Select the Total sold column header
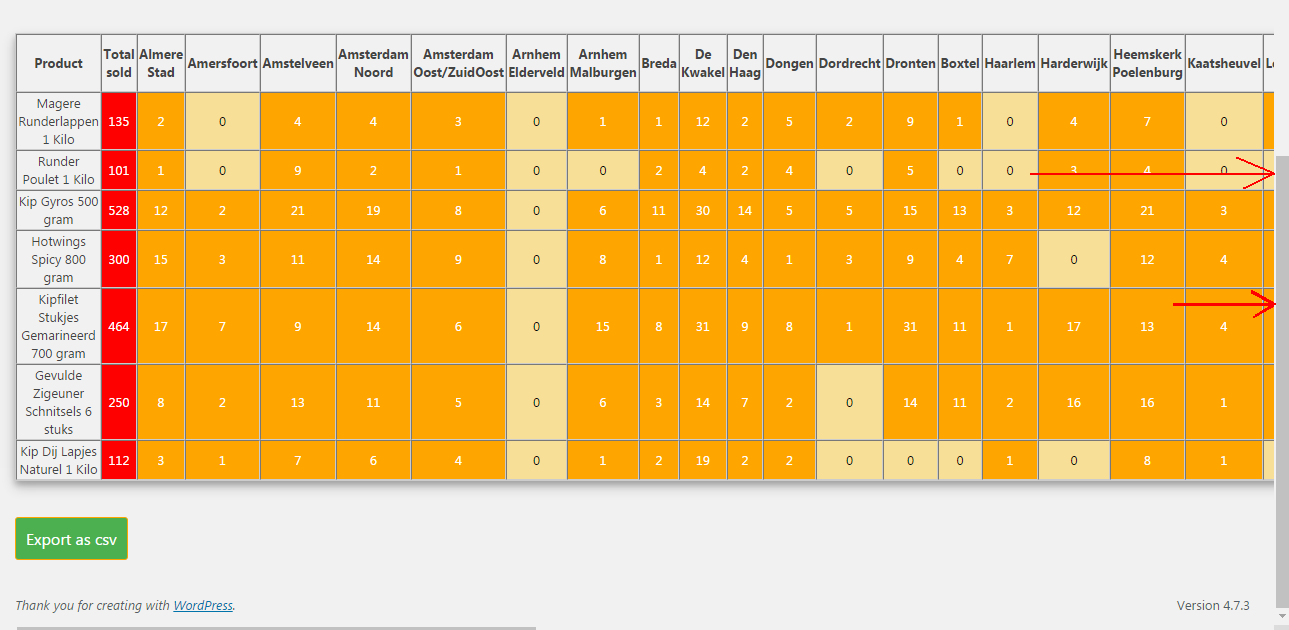The width and height of the screenshot is (1289, 630). click(118, 63)
